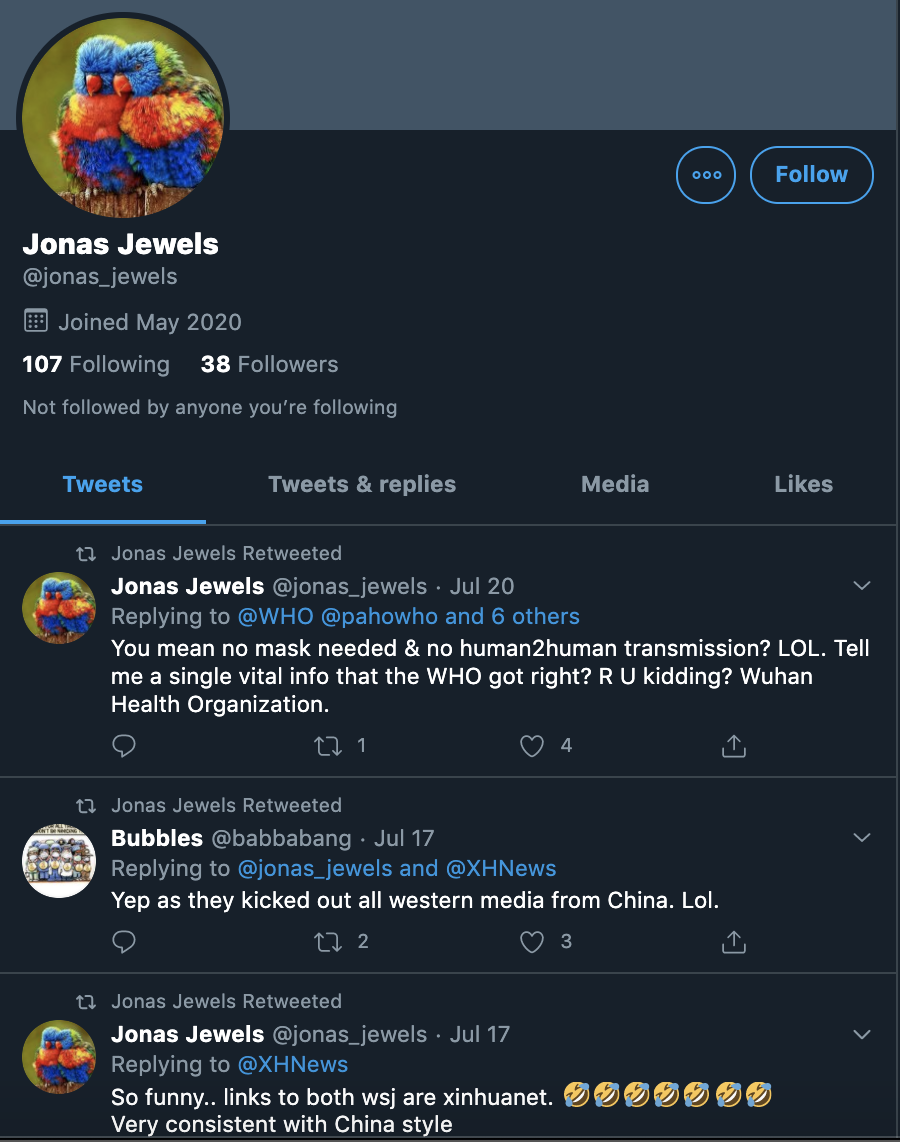Like the Bubbles tweet heart icon
The height and width of the screenshot is (1142, 900).
pyautogui.click(x=532, y=942)
